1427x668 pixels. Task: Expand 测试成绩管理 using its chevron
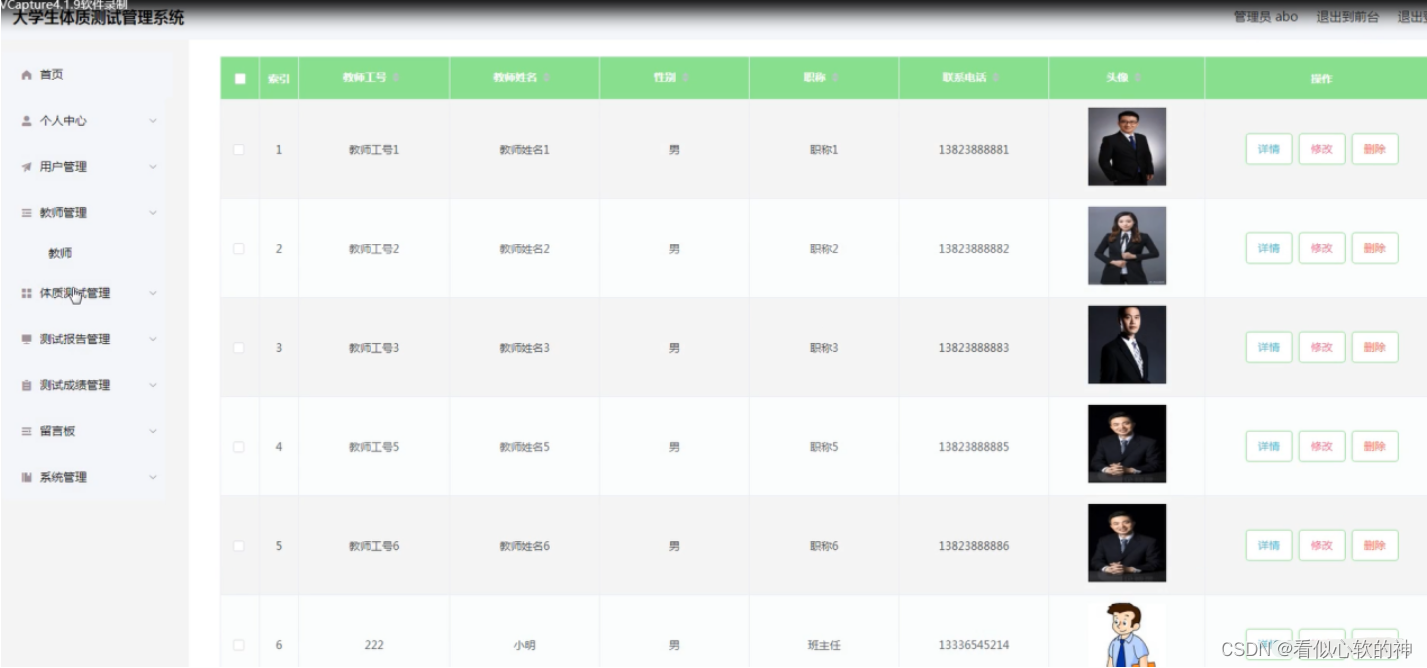pyautogui.click(x=153, y=385)
